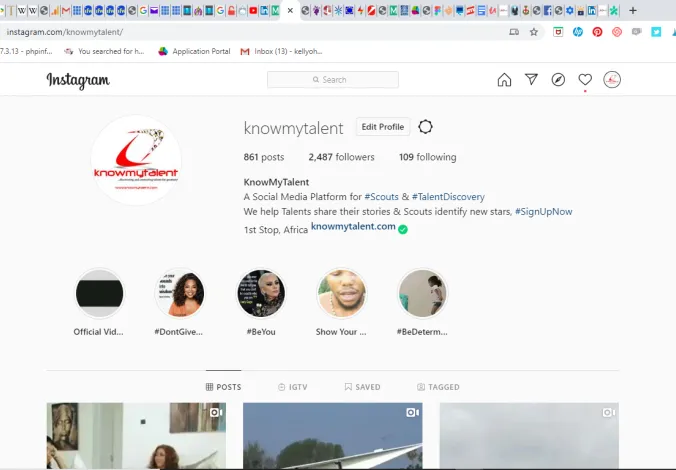Close the current Instagram tab
676x470 pixels.
(290, 10)
